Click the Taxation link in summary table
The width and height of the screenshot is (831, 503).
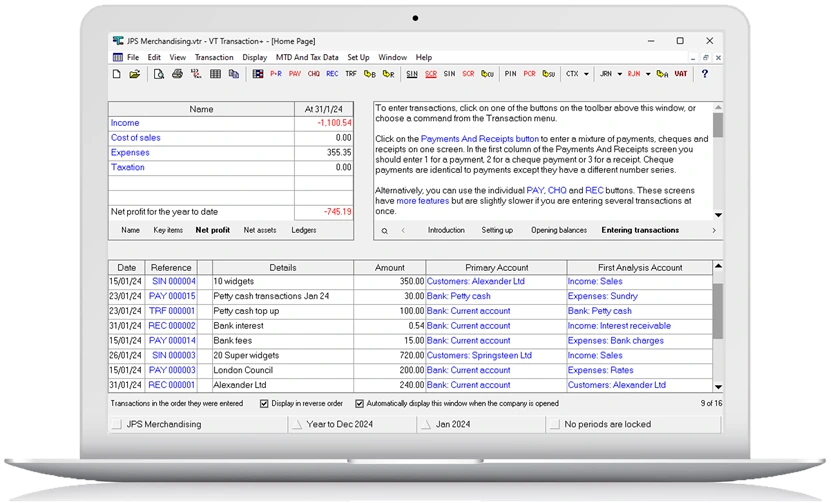[x=128, y=167]
